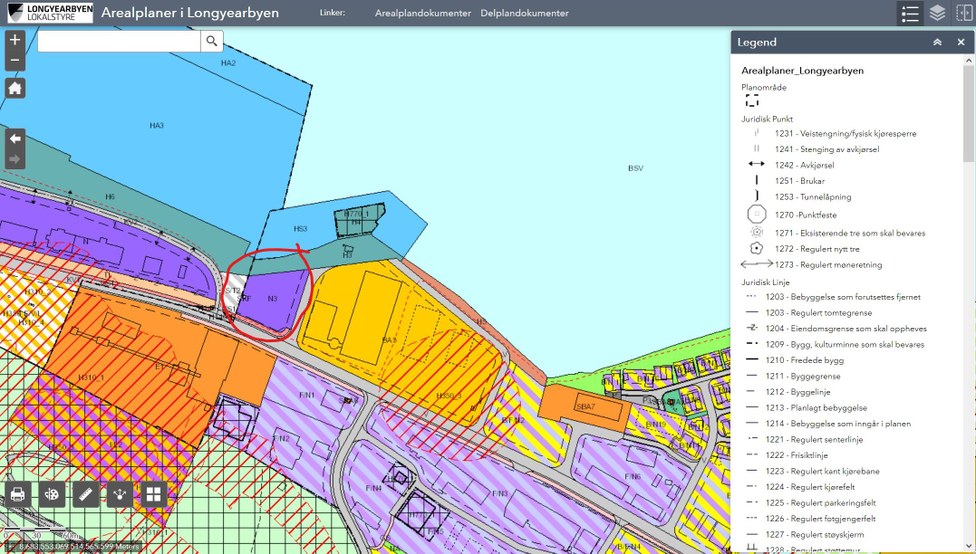
Task: Go back to the previous map extent
Action: 15,139
